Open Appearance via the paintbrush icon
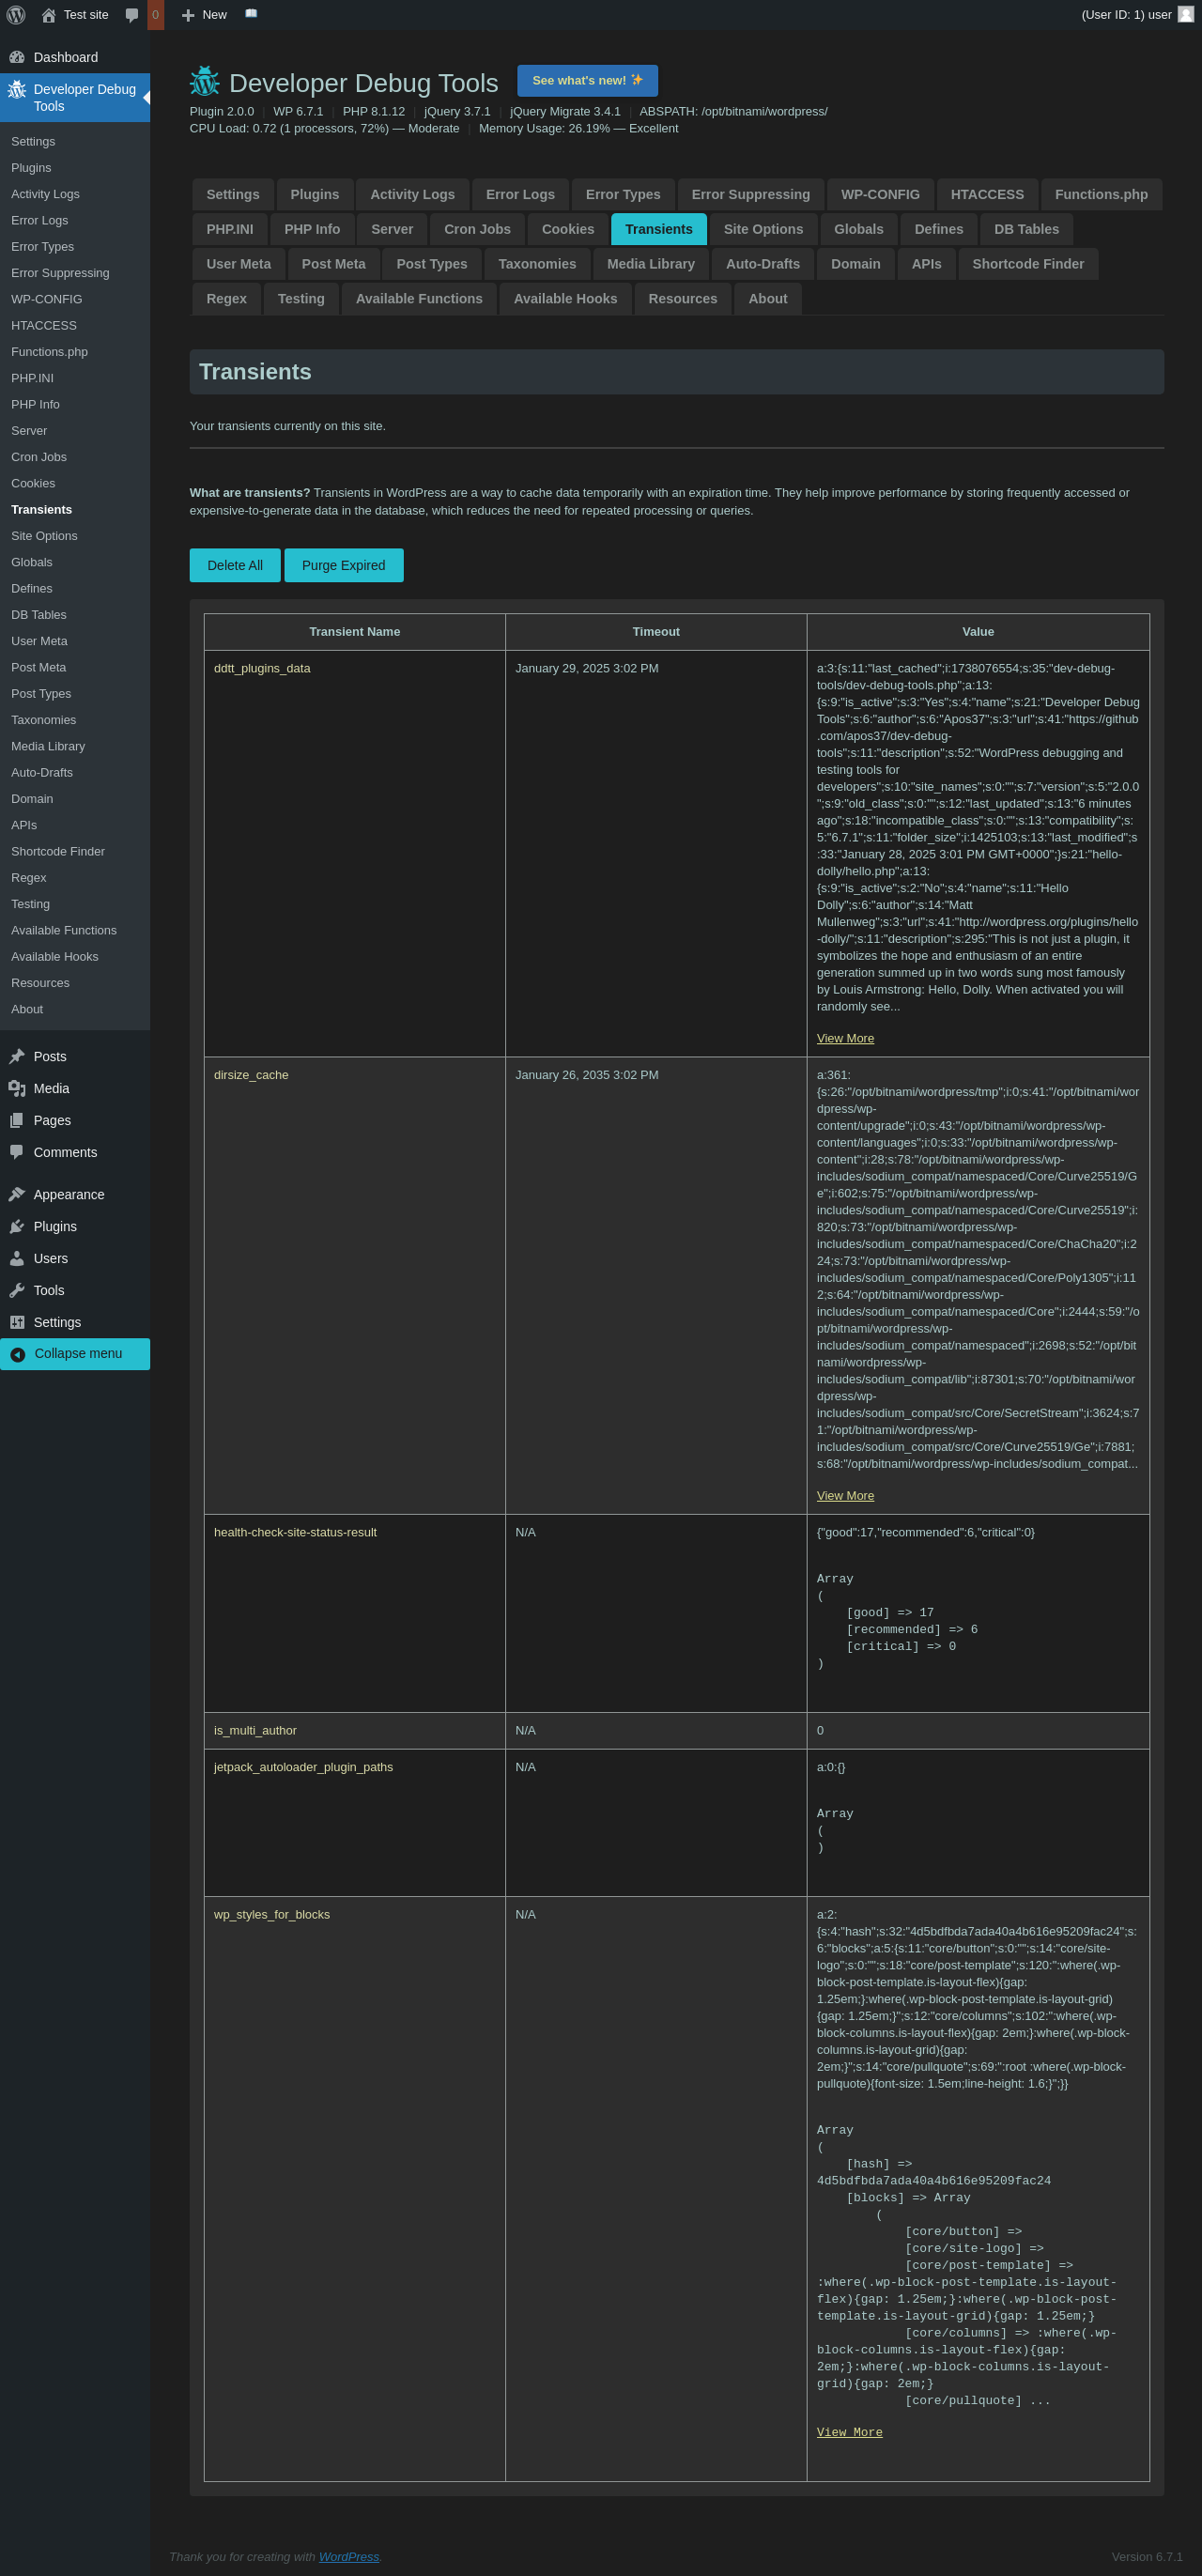The width and height of the screenshot is (1202, 2576). coord(17,1195)
